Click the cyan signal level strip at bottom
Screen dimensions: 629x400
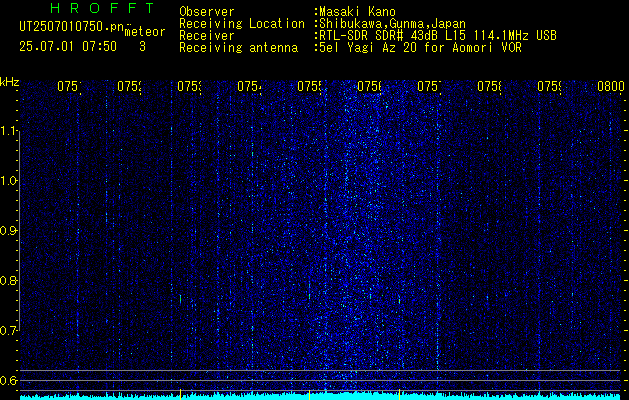click(x=322, y=396)
